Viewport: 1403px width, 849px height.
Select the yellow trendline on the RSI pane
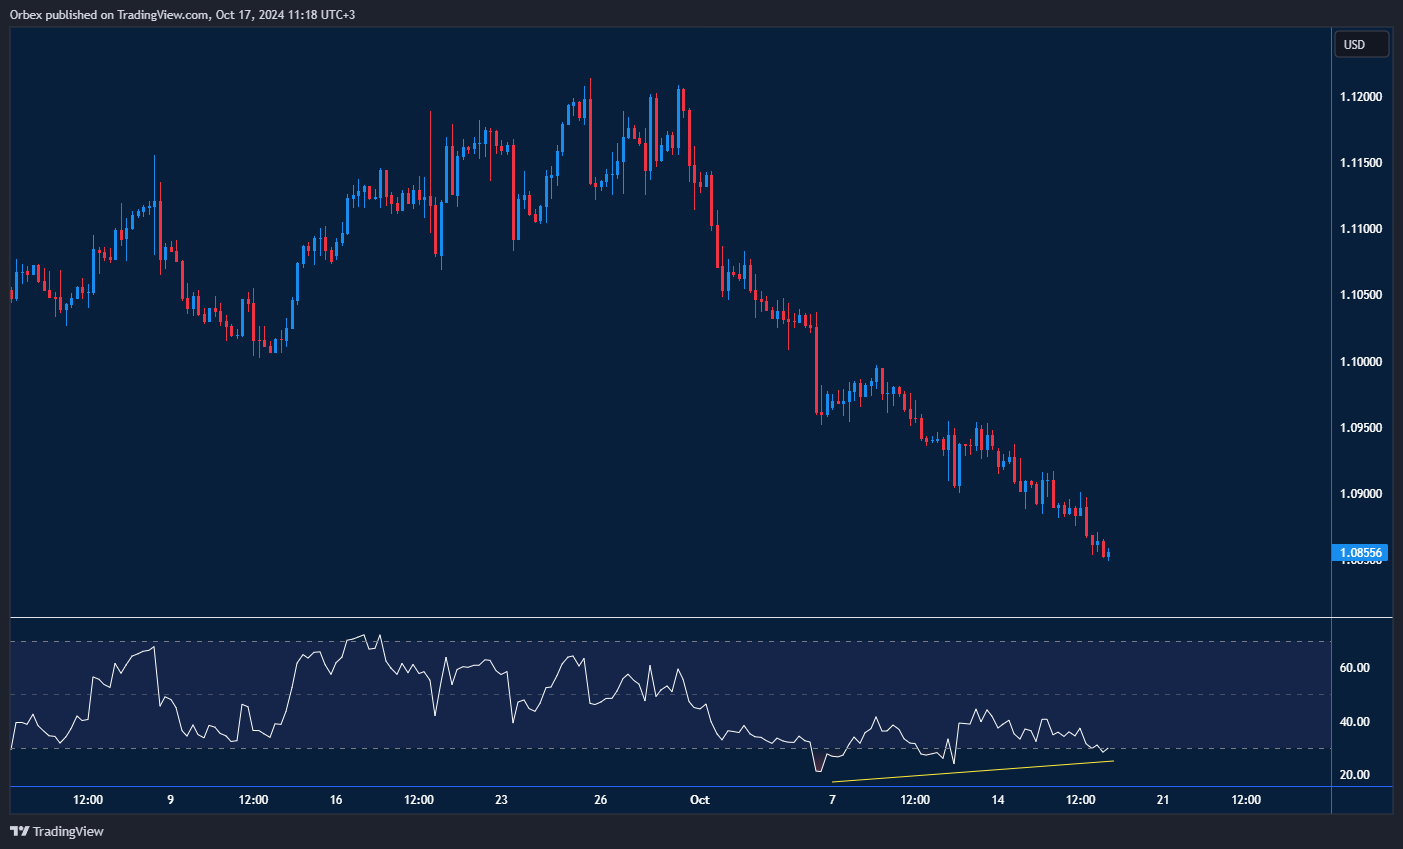click(972, 772)
